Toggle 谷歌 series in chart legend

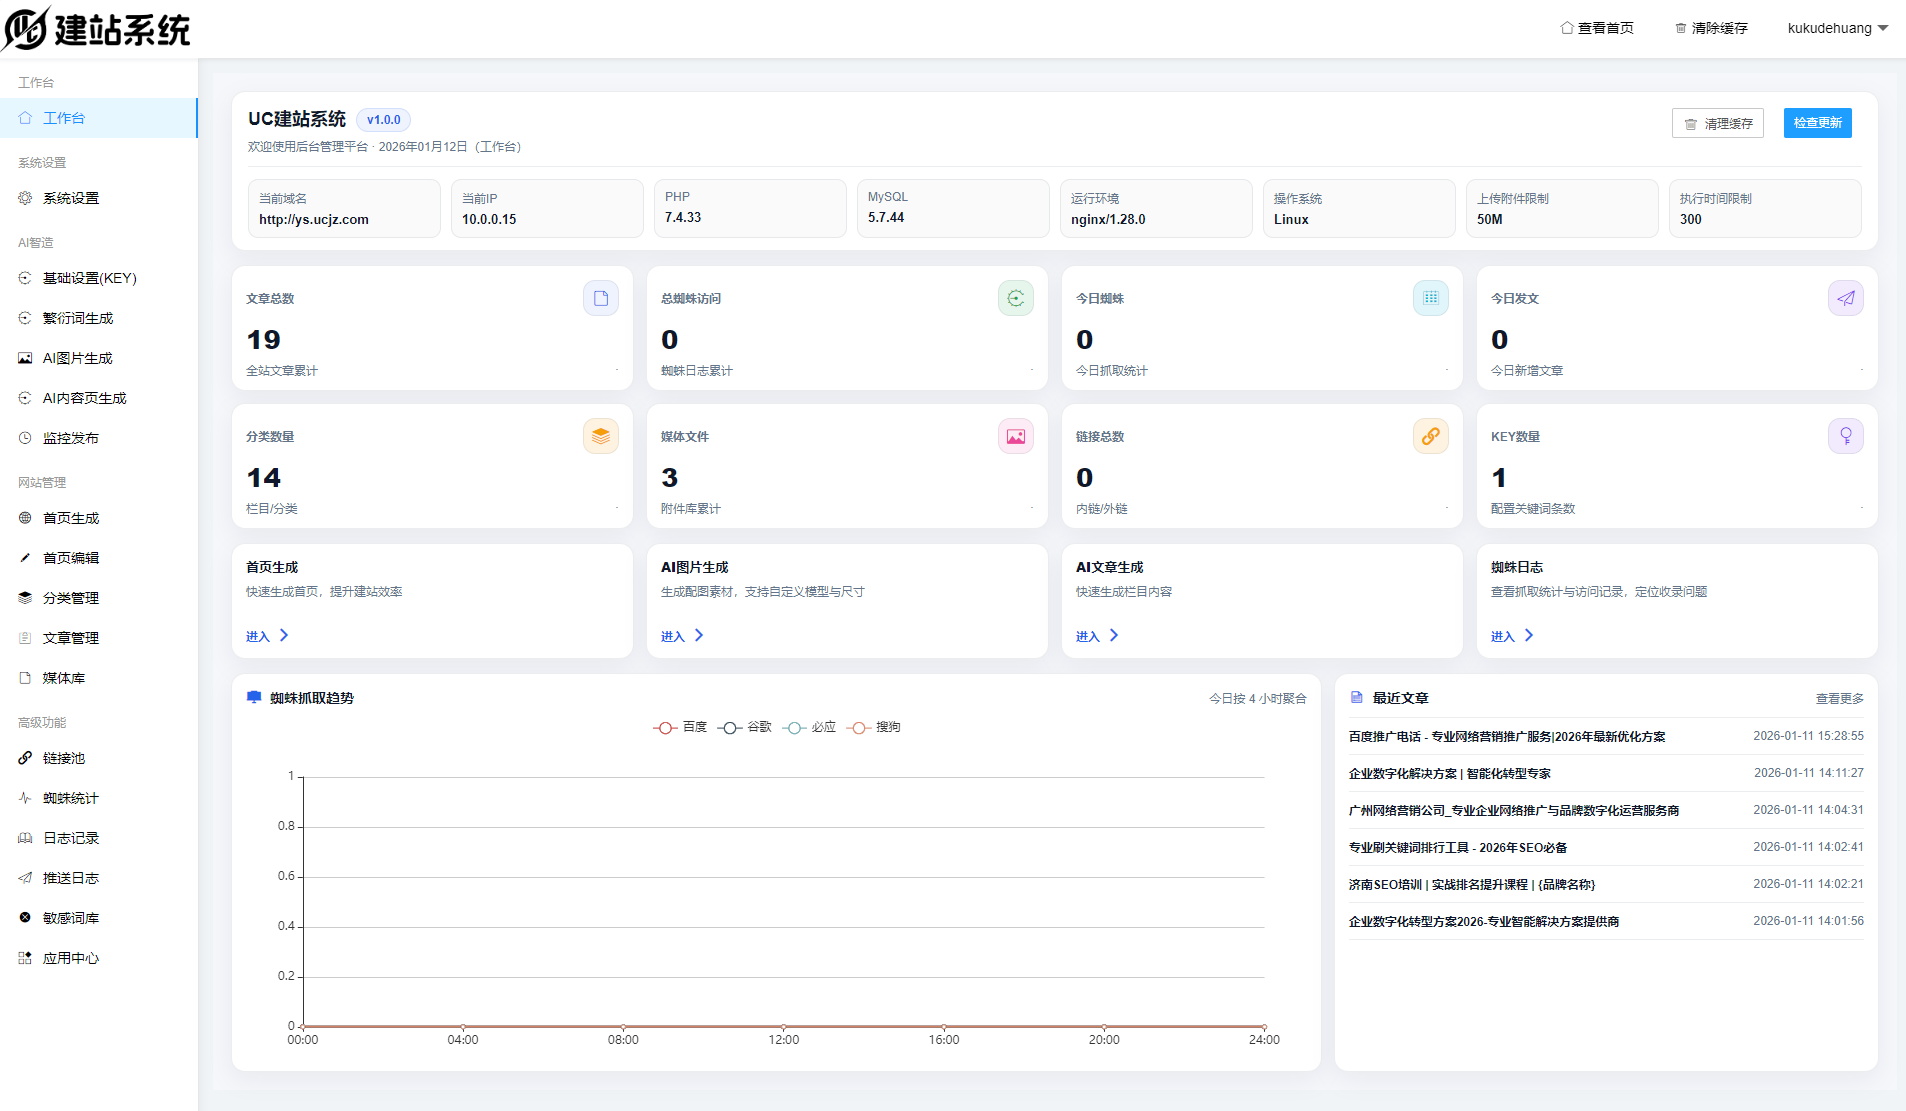(745, 727)
